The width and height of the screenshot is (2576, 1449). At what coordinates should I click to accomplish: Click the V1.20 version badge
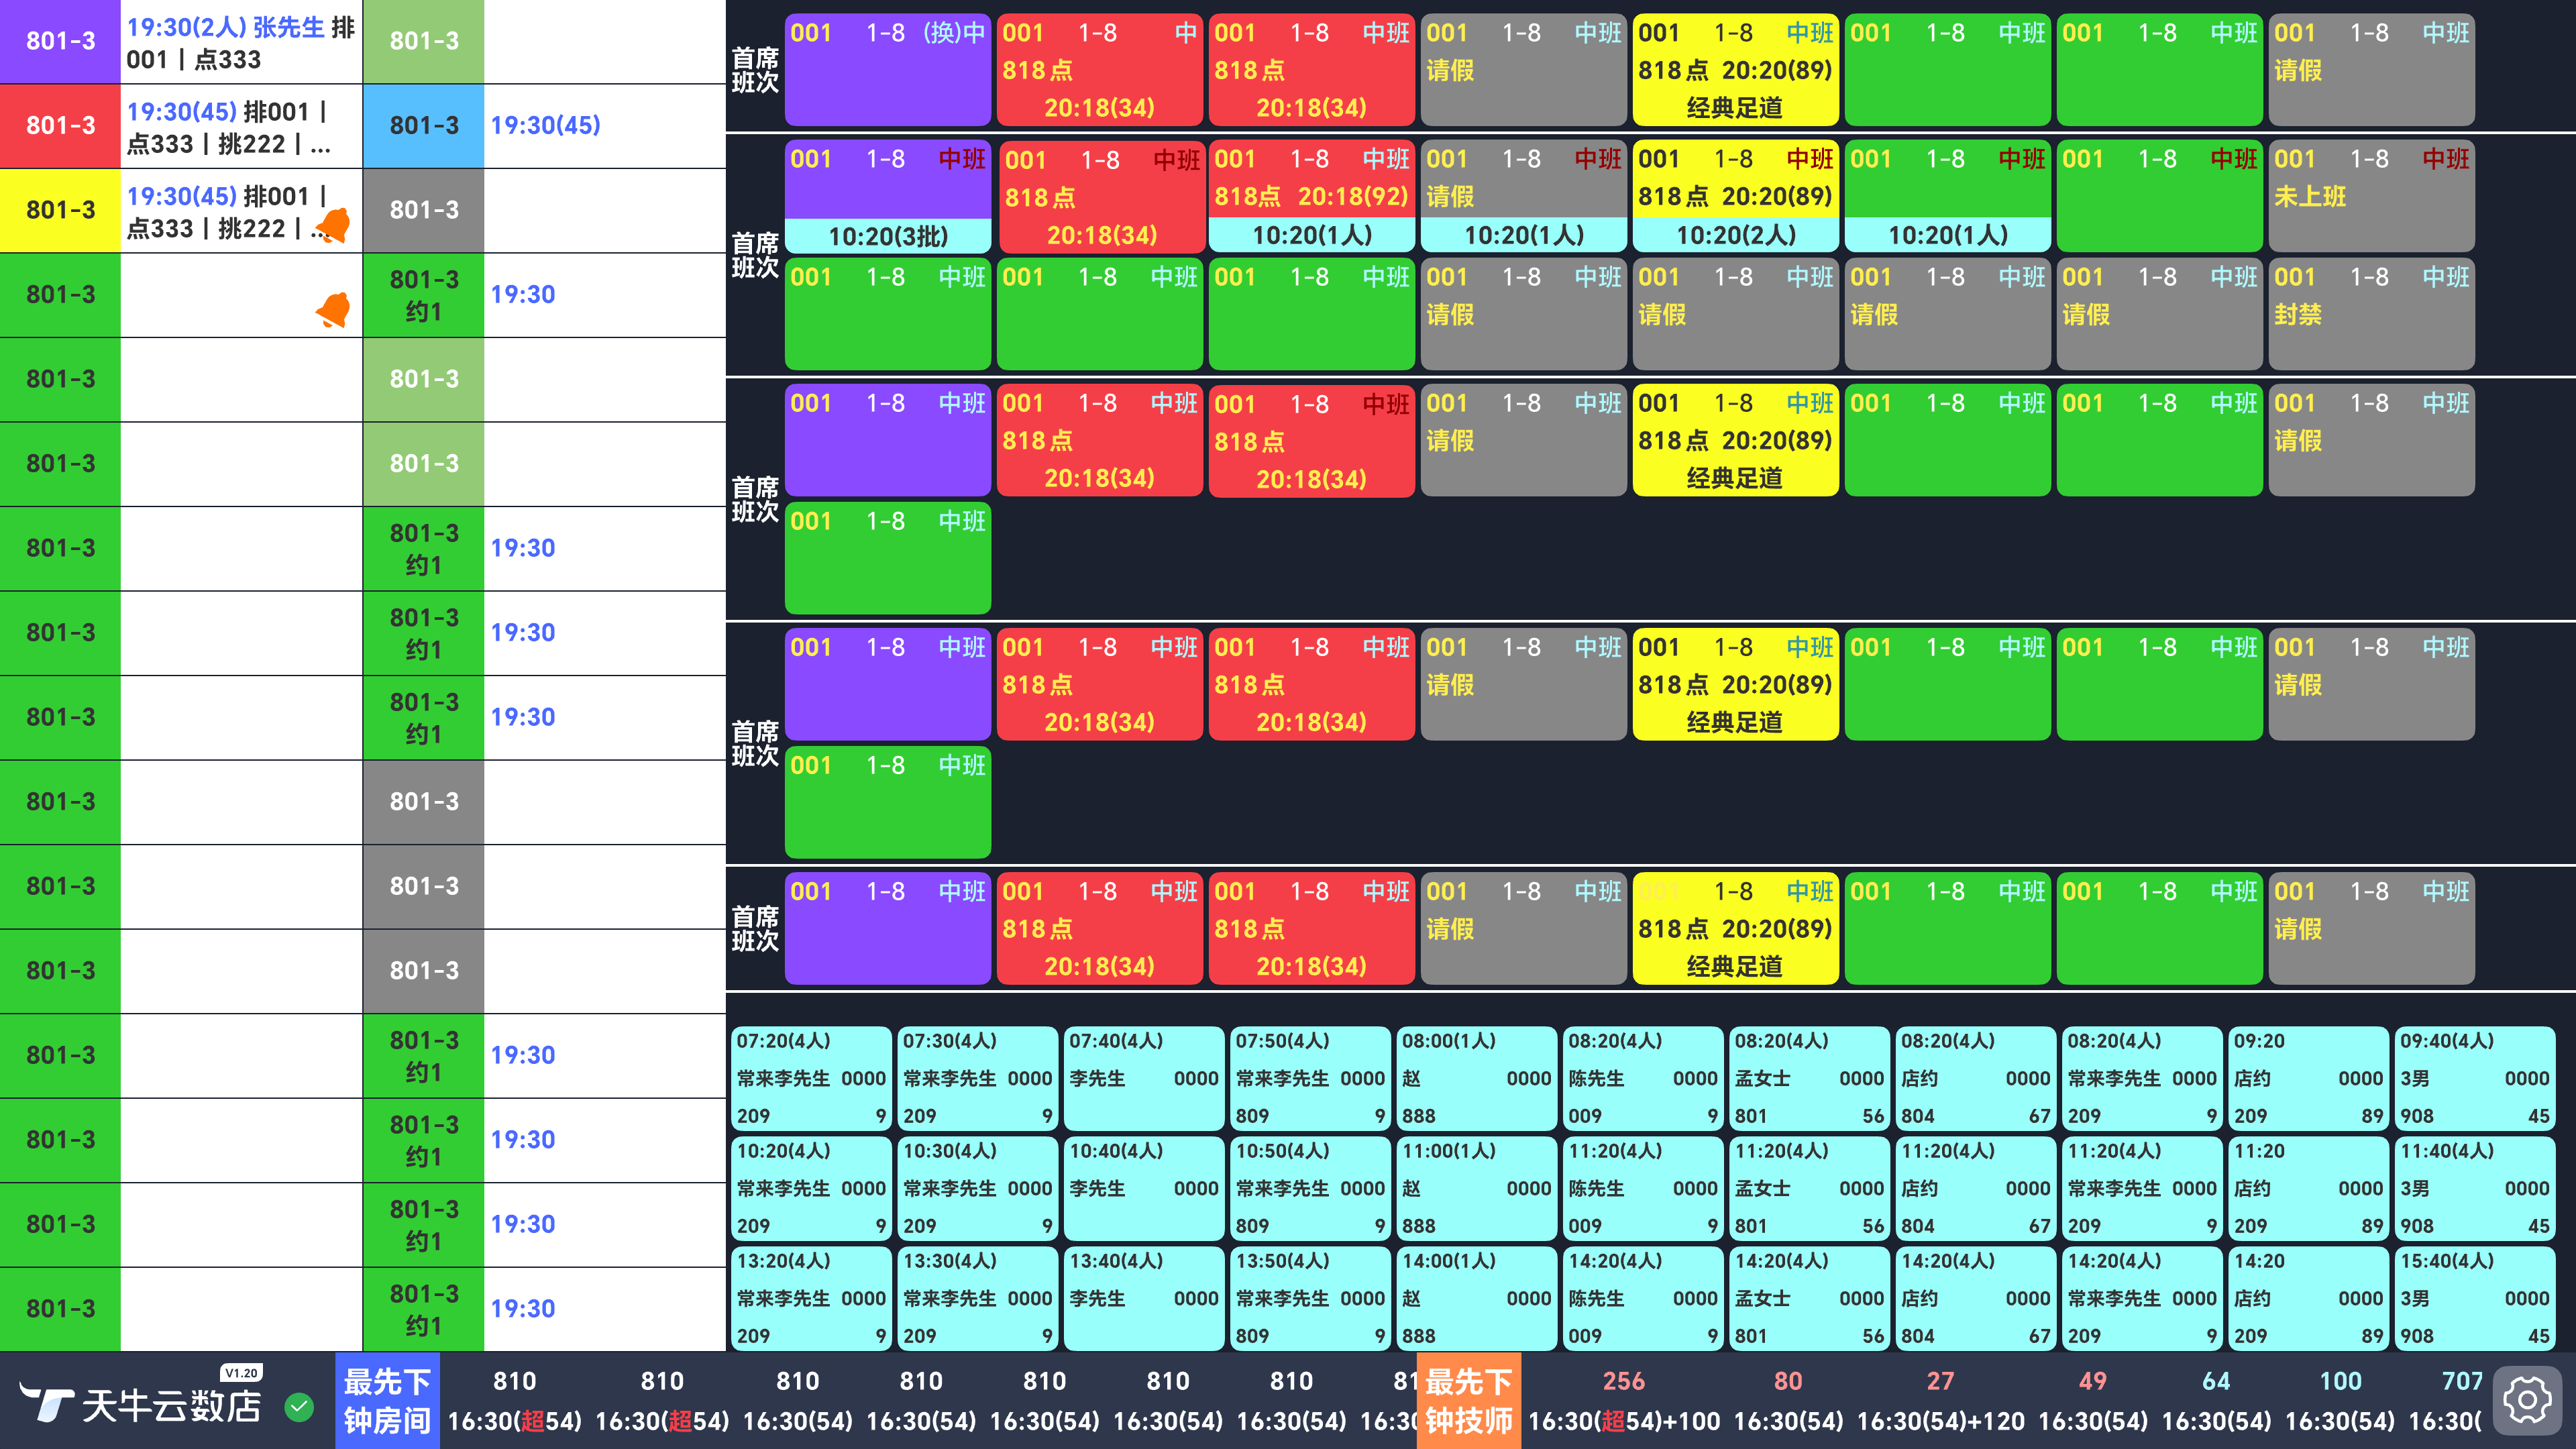point(241,1373)
